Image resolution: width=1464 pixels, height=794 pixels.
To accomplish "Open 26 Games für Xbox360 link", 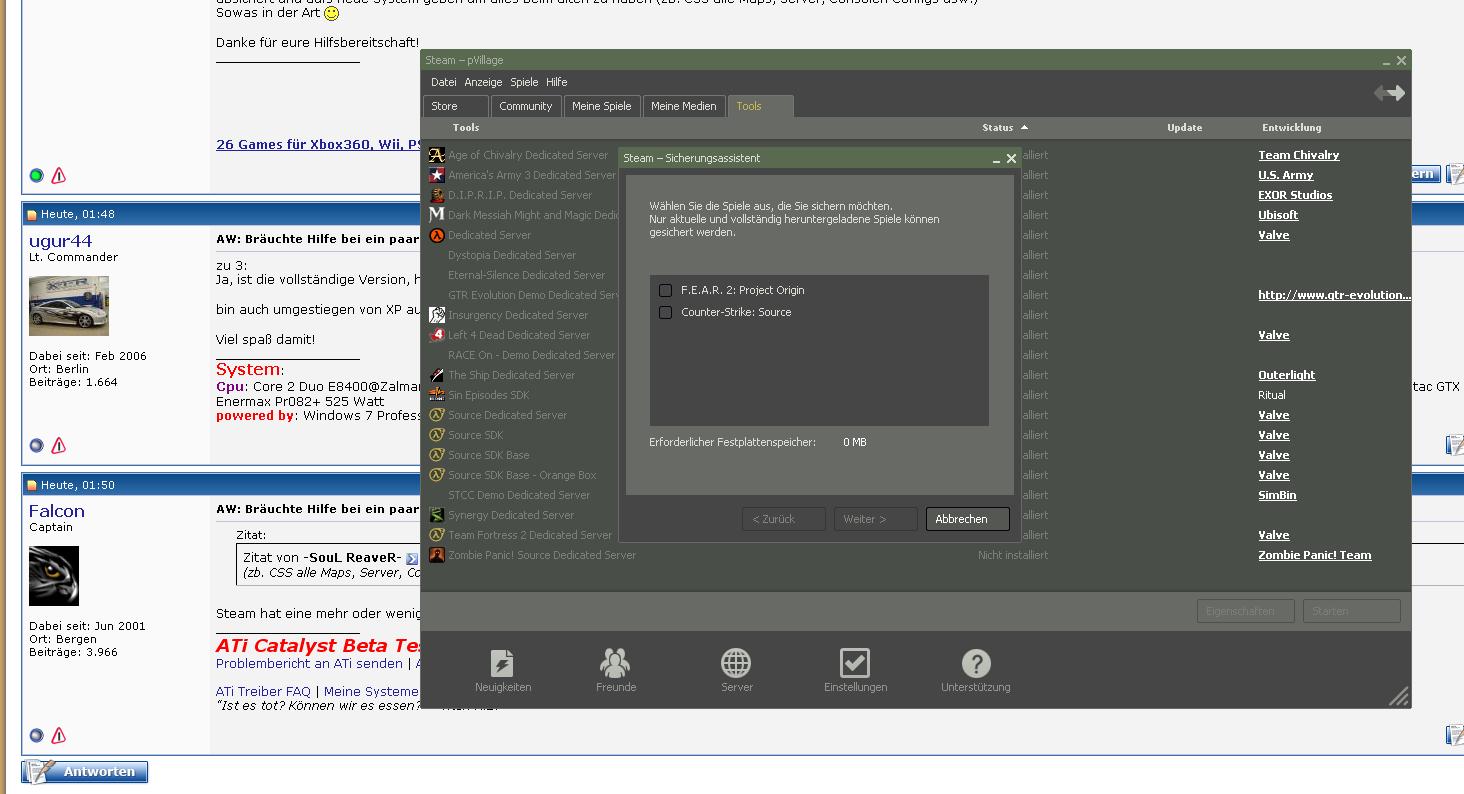I will click(x=319, y=145).
